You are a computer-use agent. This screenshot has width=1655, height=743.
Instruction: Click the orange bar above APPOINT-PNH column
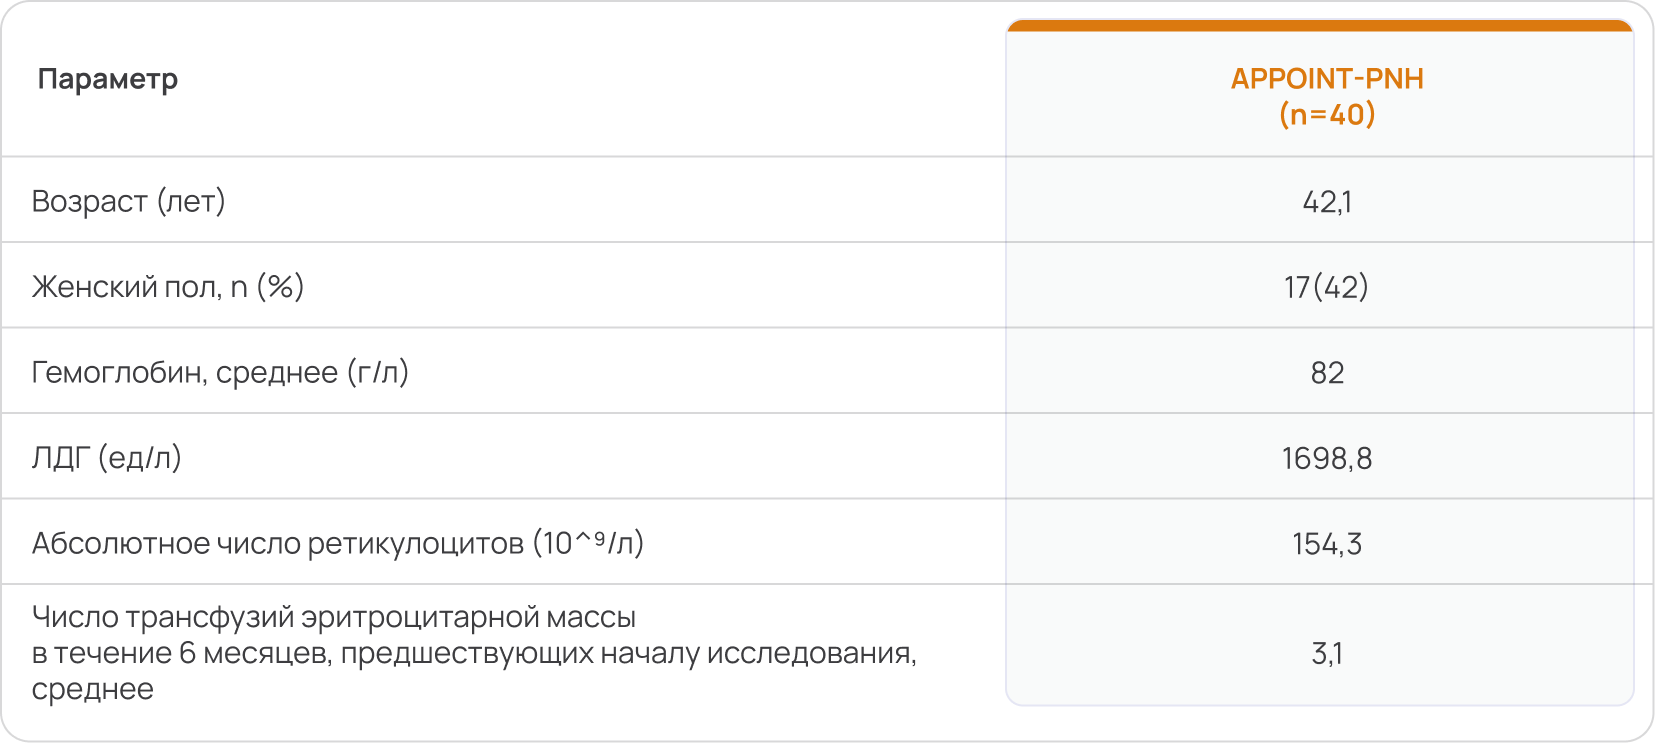tap(1319, 25)
